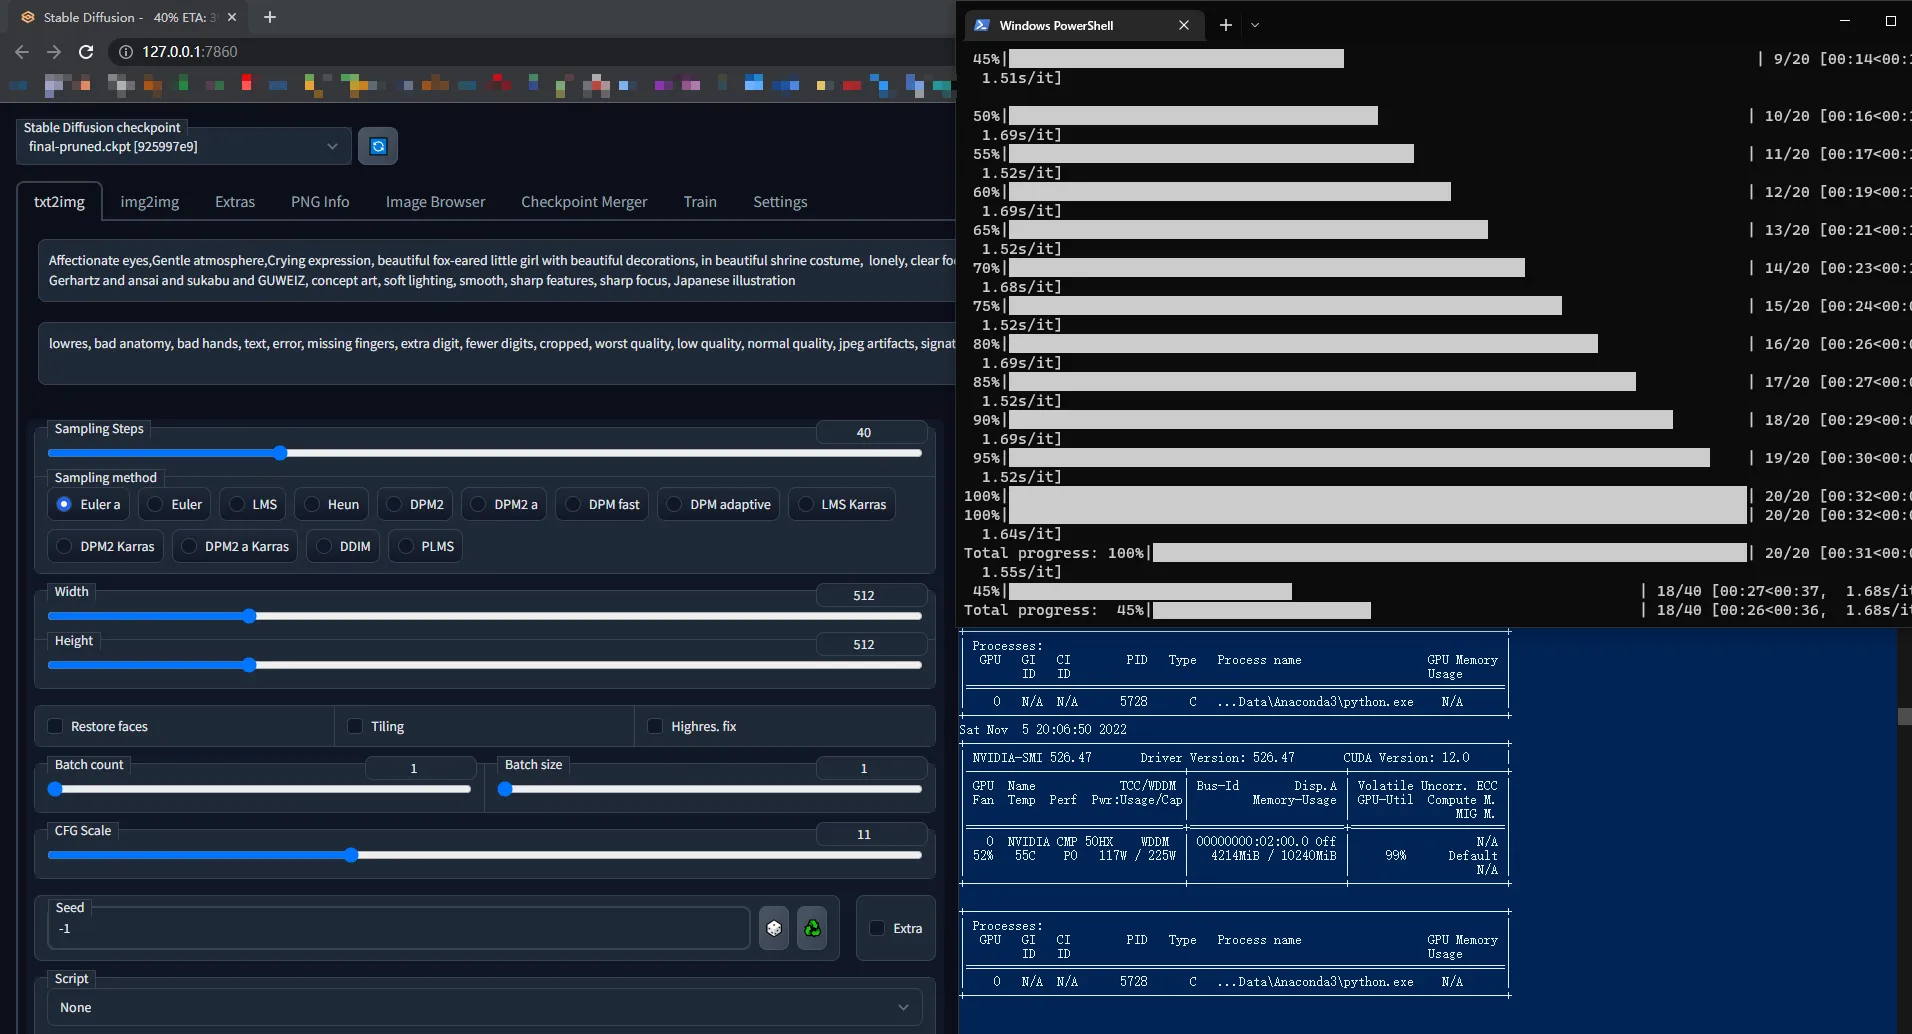This screenshot has height=1034, width=1912.
Task: Tick the Extra seed checkbox
Action: [878, 928]
